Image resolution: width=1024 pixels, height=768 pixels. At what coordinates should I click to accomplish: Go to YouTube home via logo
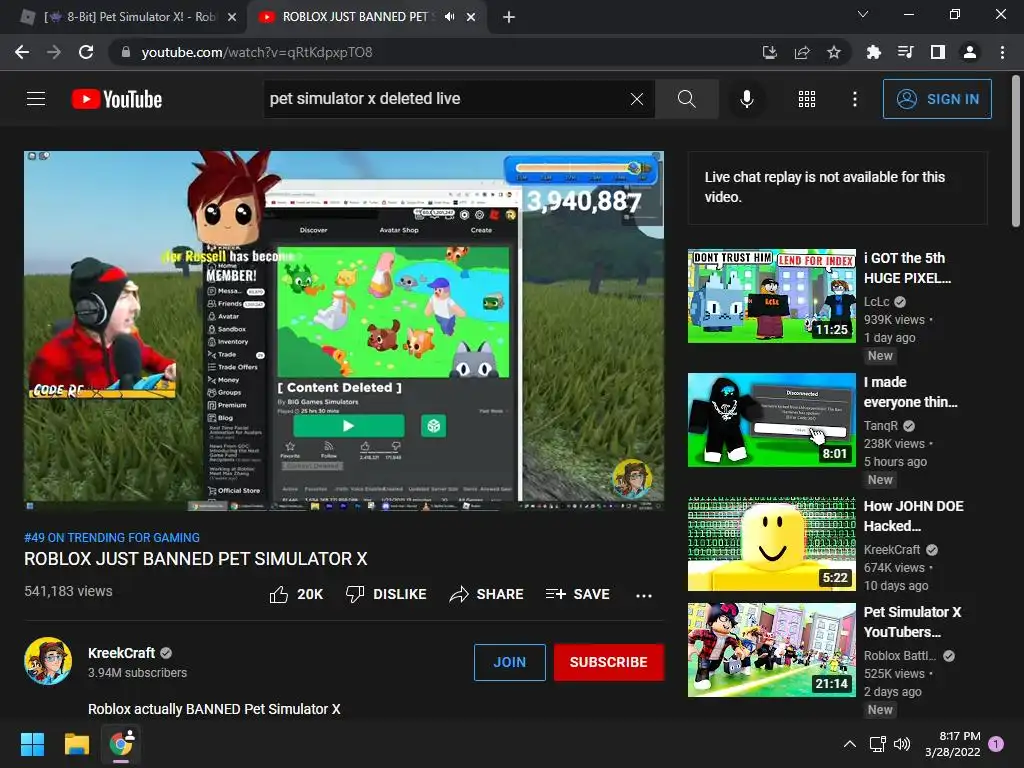(117, 99)
